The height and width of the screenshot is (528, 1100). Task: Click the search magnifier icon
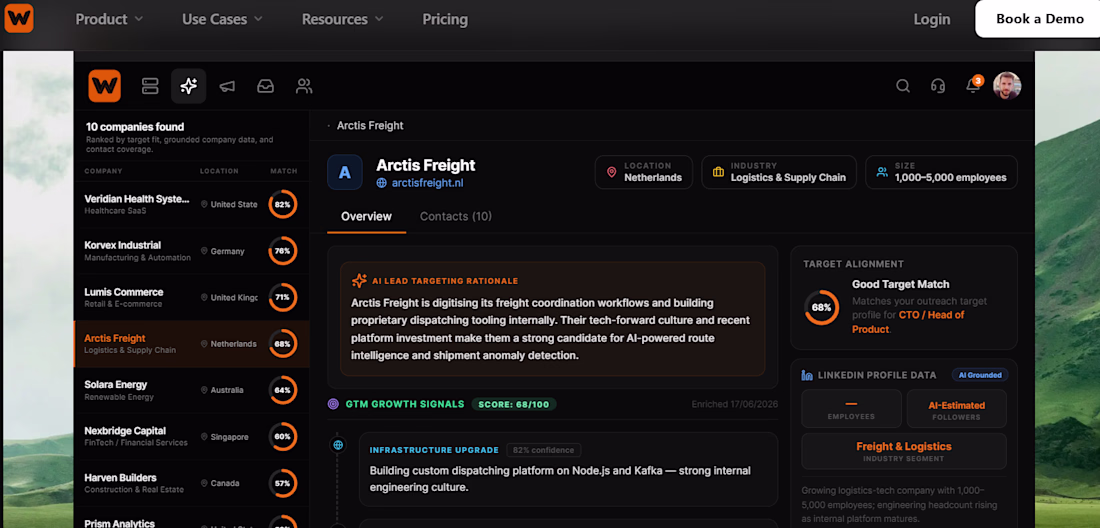click(903, 86)
